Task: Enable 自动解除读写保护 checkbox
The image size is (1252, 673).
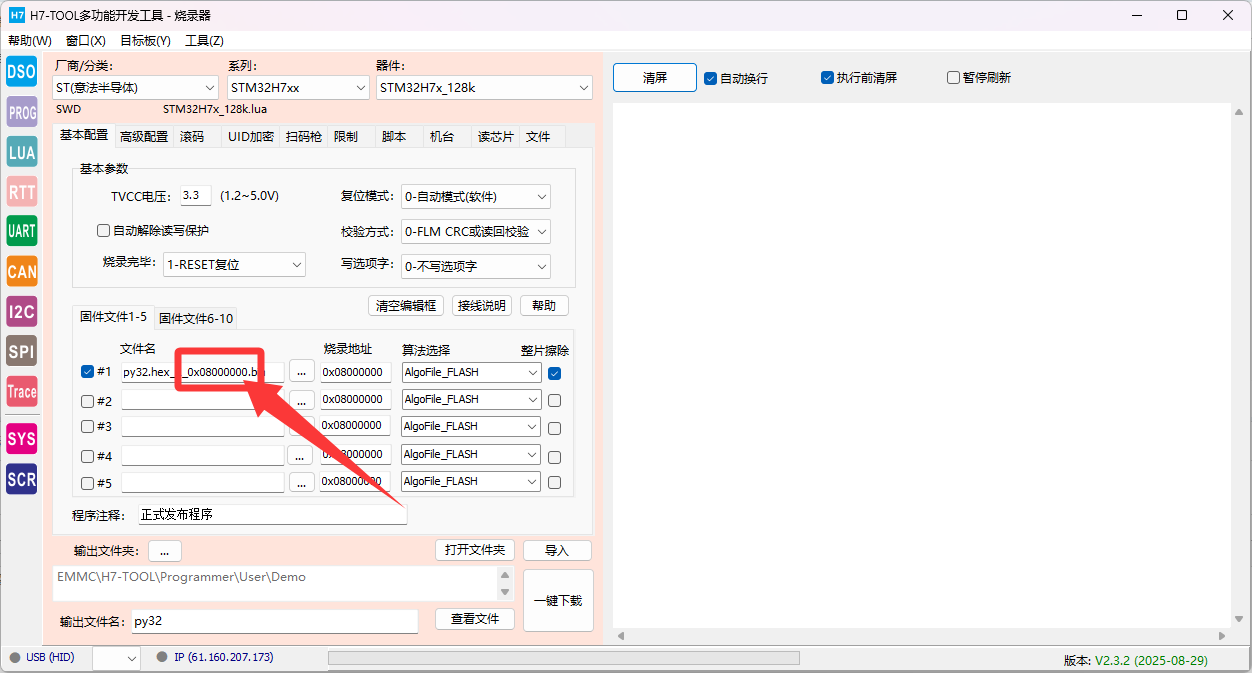Action: (x=103, y=231)
